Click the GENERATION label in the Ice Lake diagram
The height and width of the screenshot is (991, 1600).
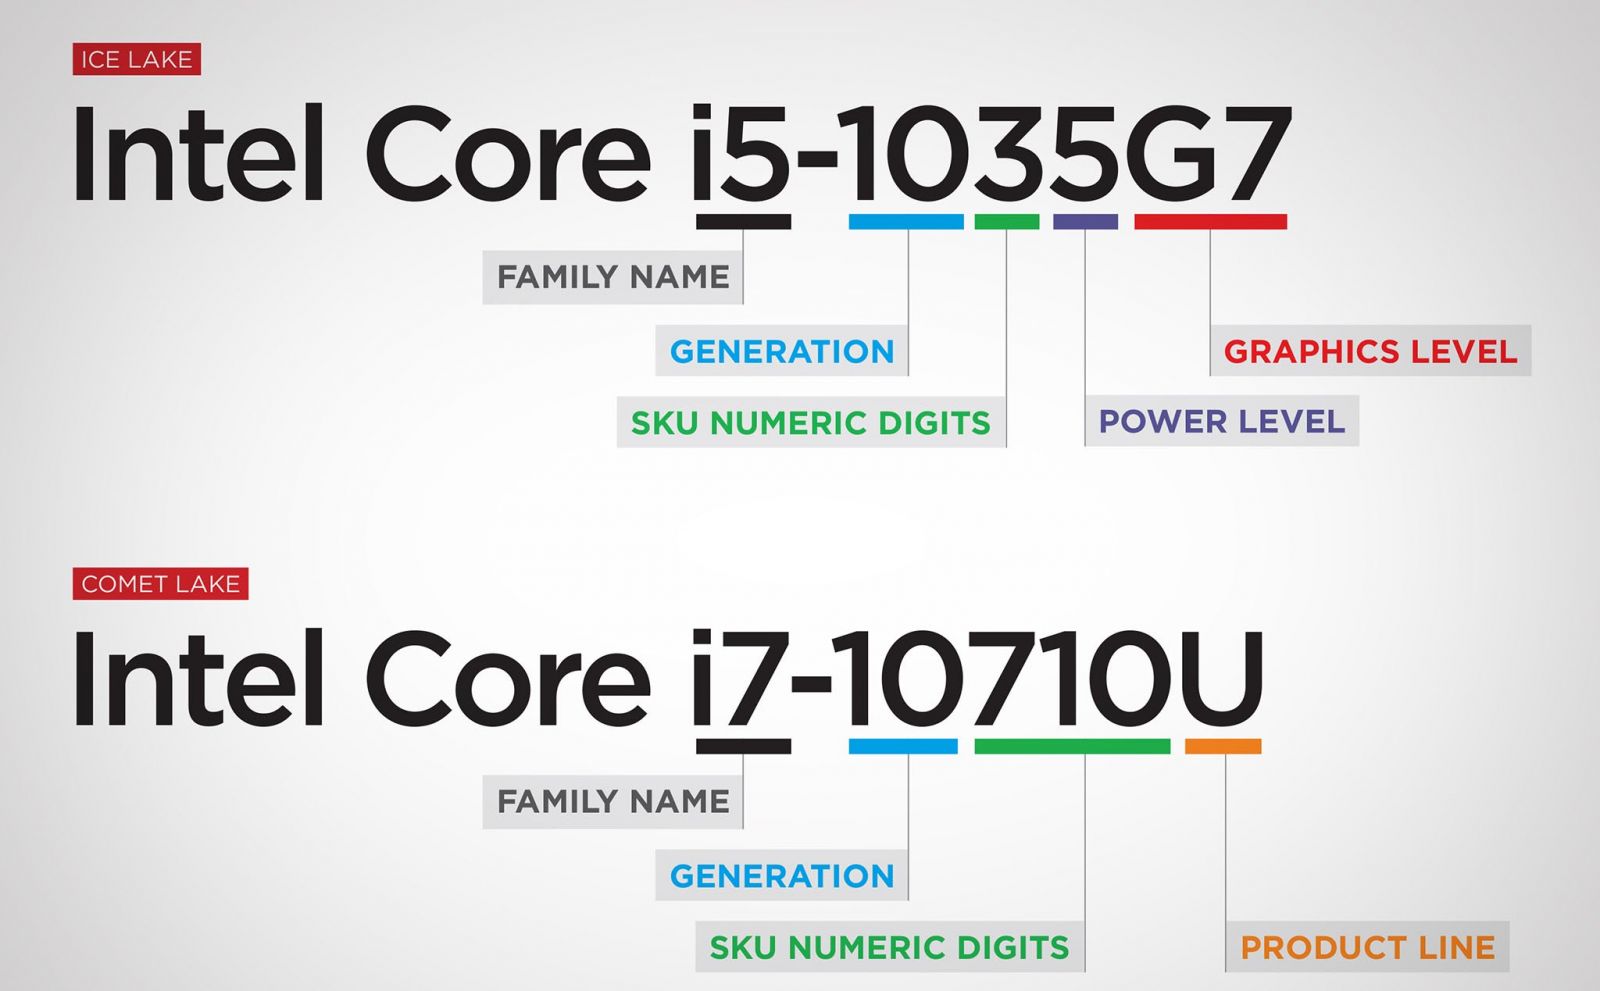coord(781,351)
